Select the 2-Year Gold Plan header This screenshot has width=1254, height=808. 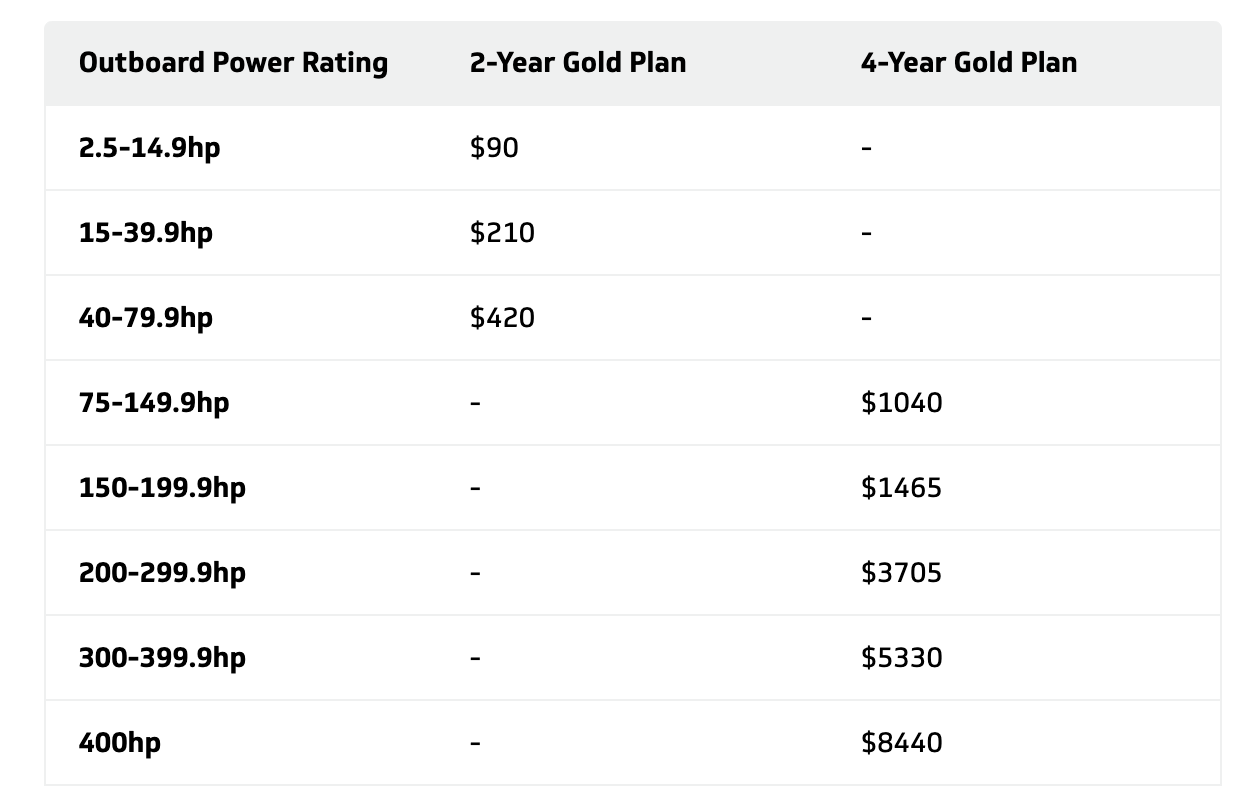click(578, 63)
